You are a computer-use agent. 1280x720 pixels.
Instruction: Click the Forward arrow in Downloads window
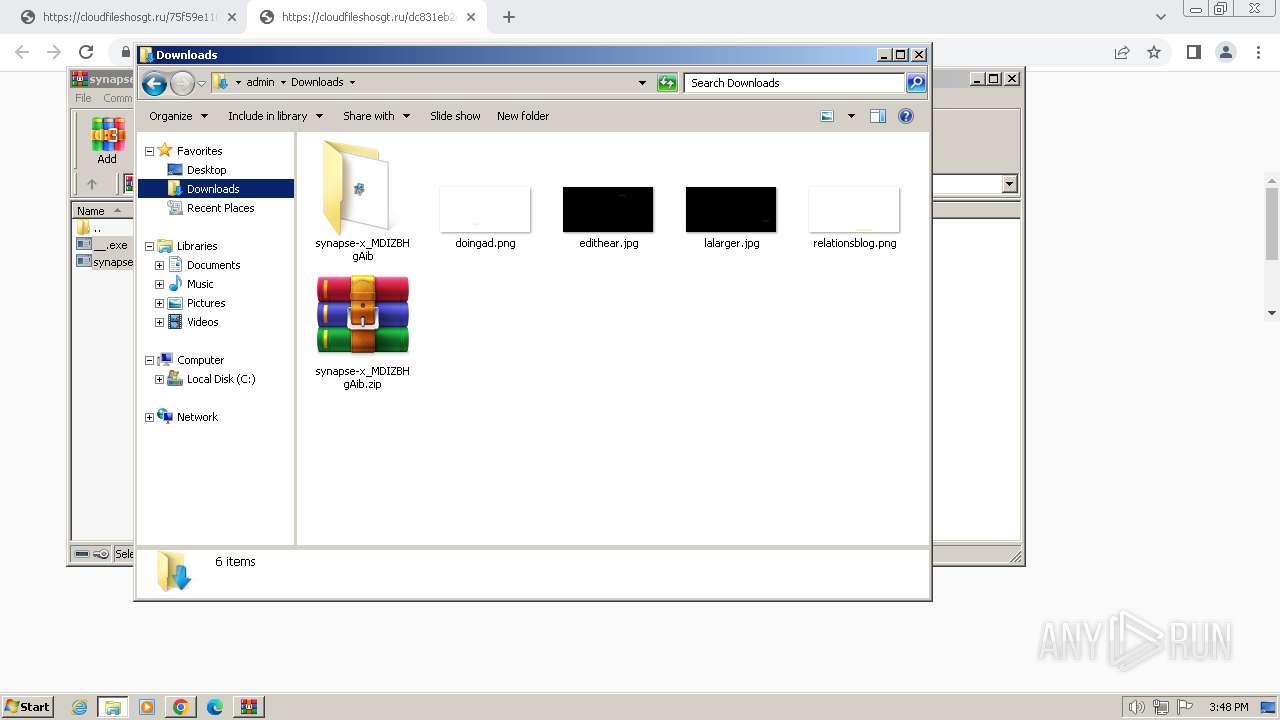point(182,83)
